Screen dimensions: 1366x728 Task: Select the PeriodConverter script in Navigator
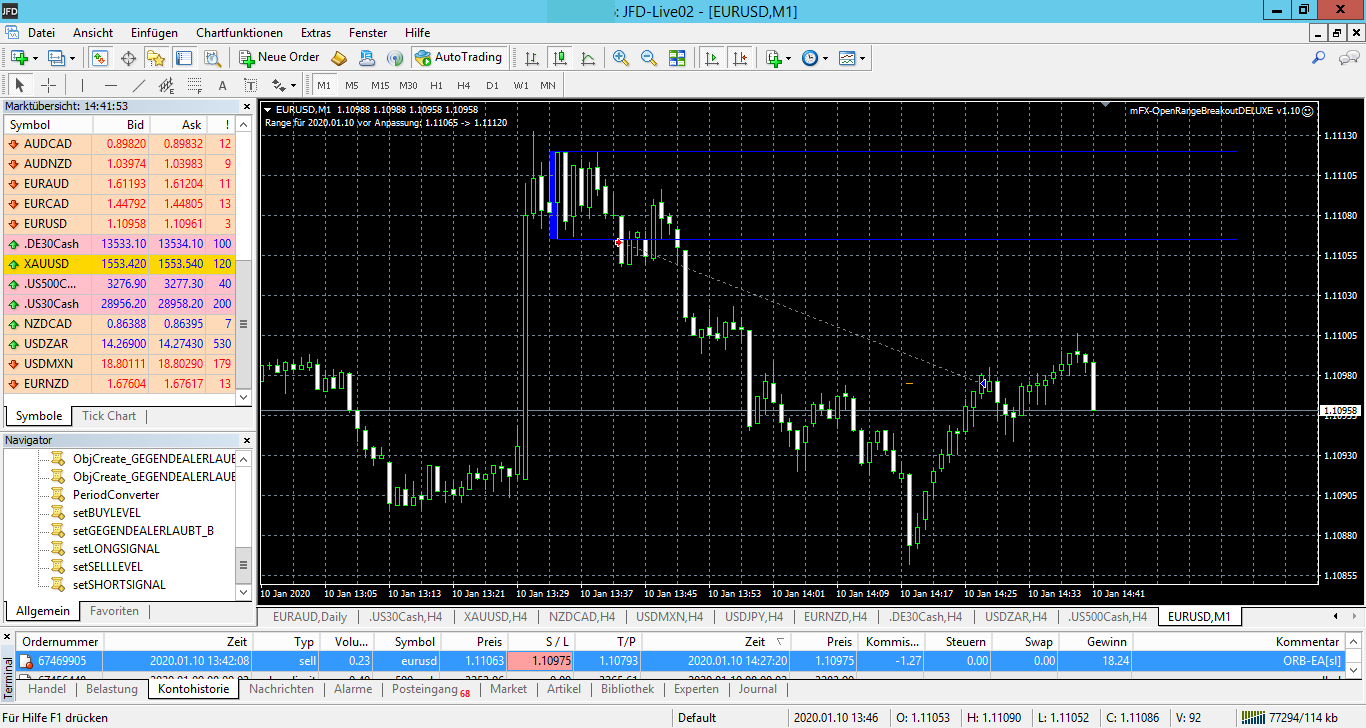pos(116,495)
